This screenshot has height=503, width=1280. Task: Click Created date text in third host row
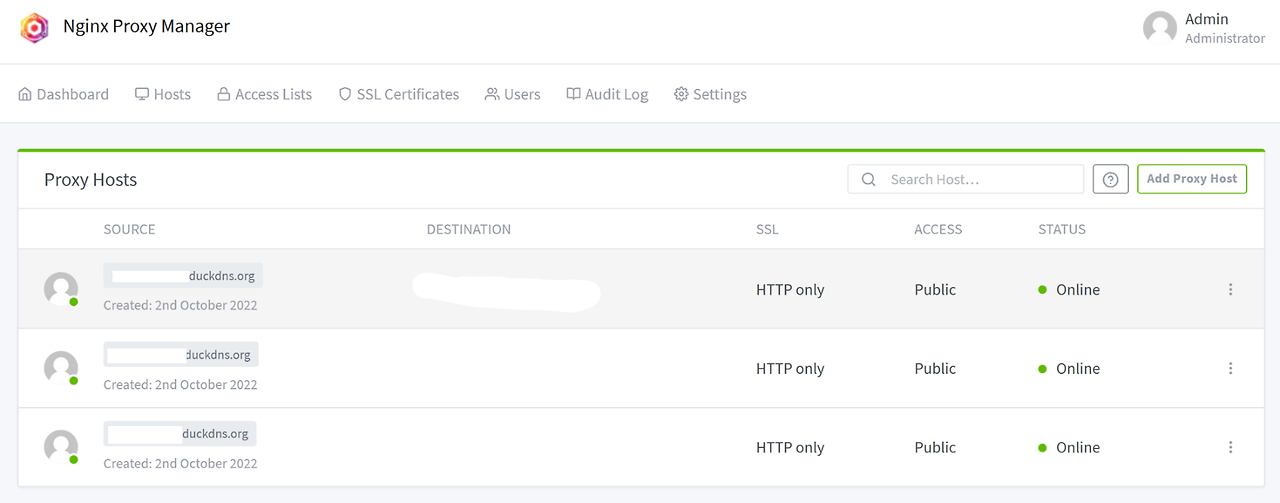(x=180, y=463)
